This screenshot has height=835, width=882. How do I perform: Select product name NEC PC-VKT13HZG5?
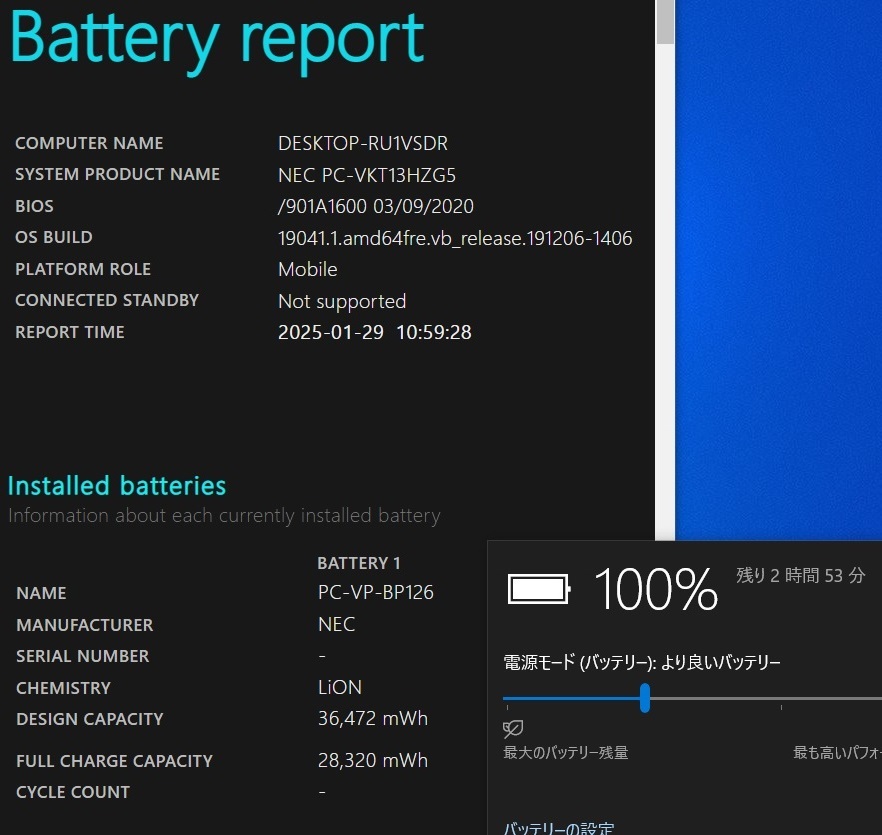pos(367,176)
